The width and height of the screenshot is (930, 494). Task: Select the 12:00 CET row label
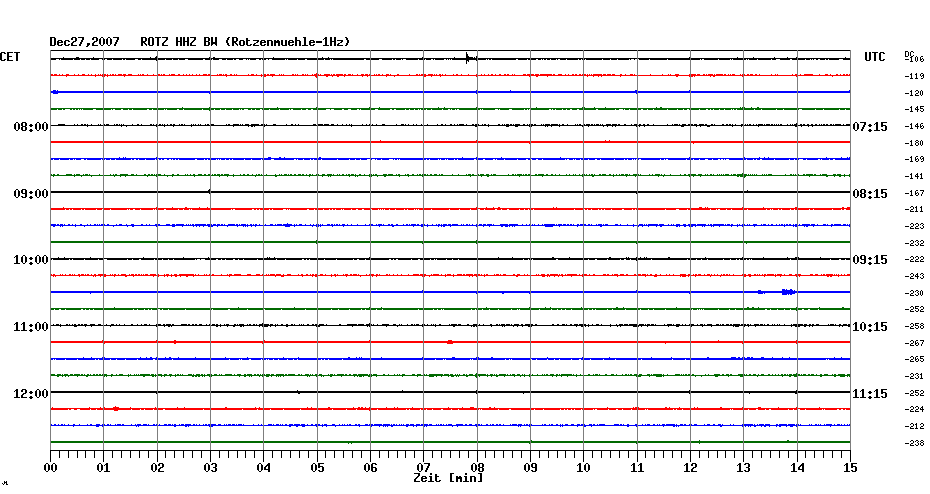click(31, 394)
